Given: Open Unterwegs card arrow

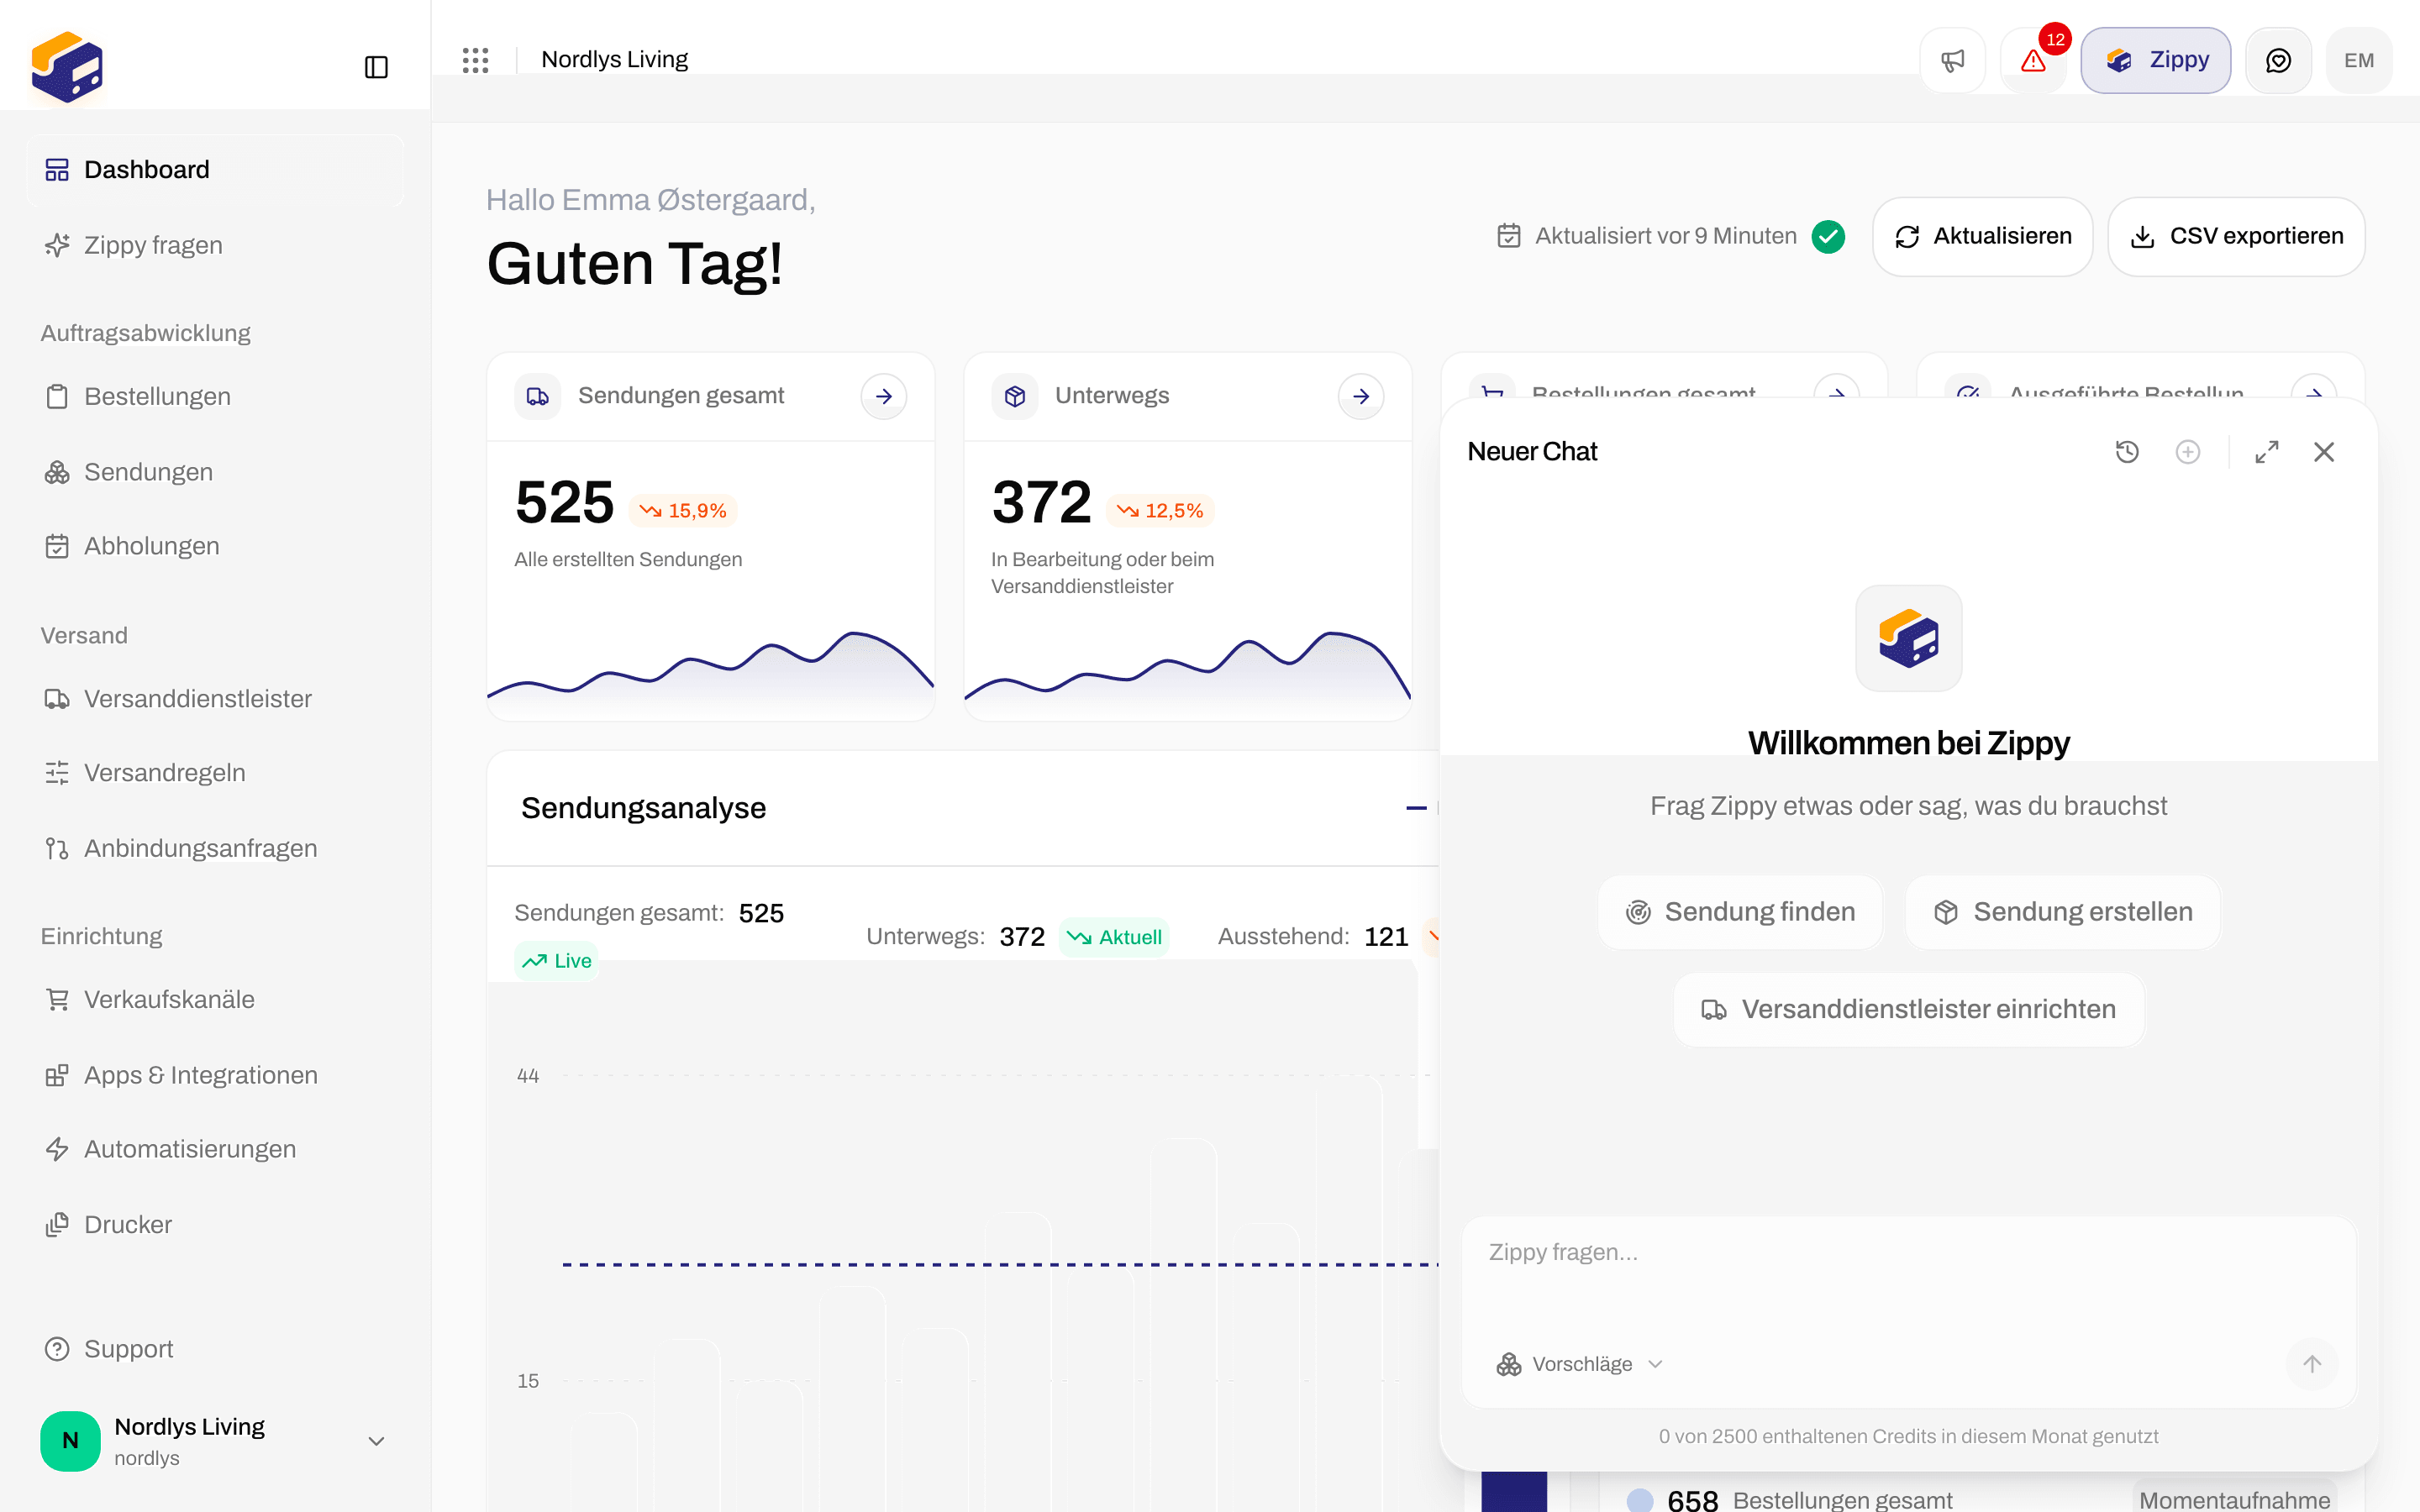Looking at the screenshot, I should click(1361, 397).
